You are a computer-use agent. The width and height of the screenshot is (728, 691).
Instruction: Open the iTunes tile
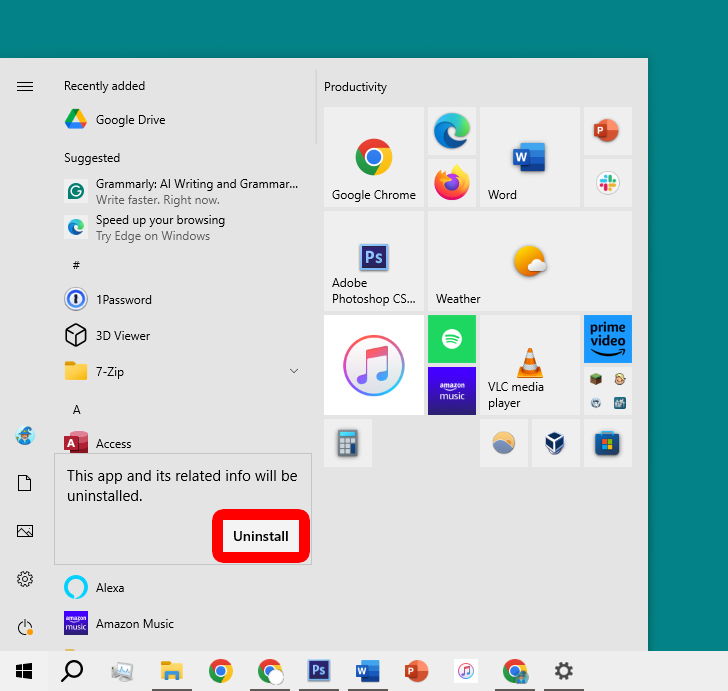[x=374, y=365]
